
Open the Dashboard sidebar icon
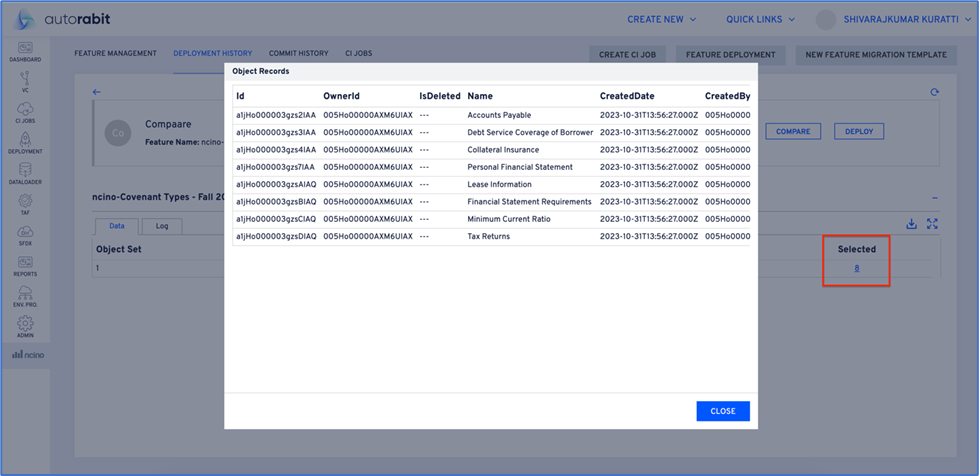(25, 51)
